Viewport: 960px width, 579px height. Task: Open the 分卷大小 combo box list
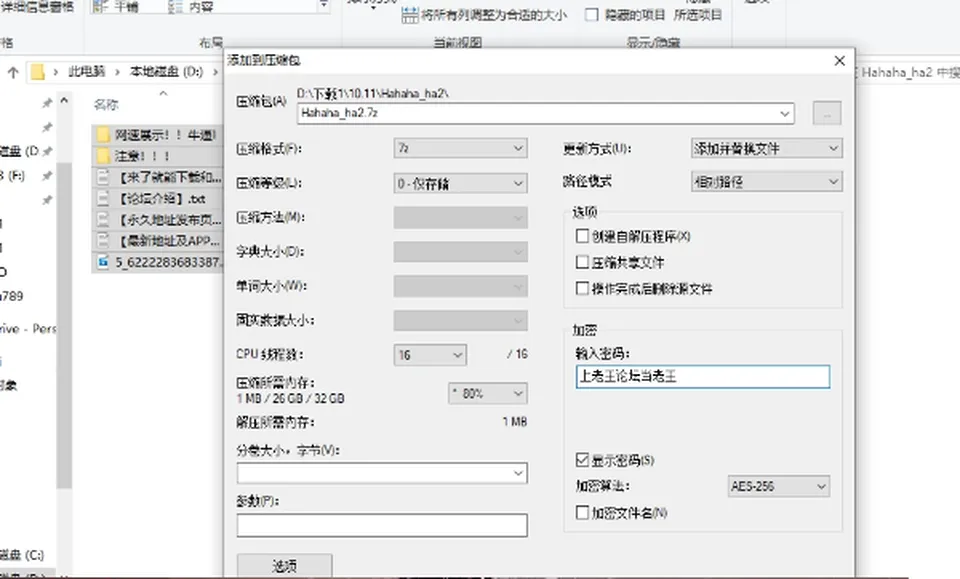[x=518, y=473]
